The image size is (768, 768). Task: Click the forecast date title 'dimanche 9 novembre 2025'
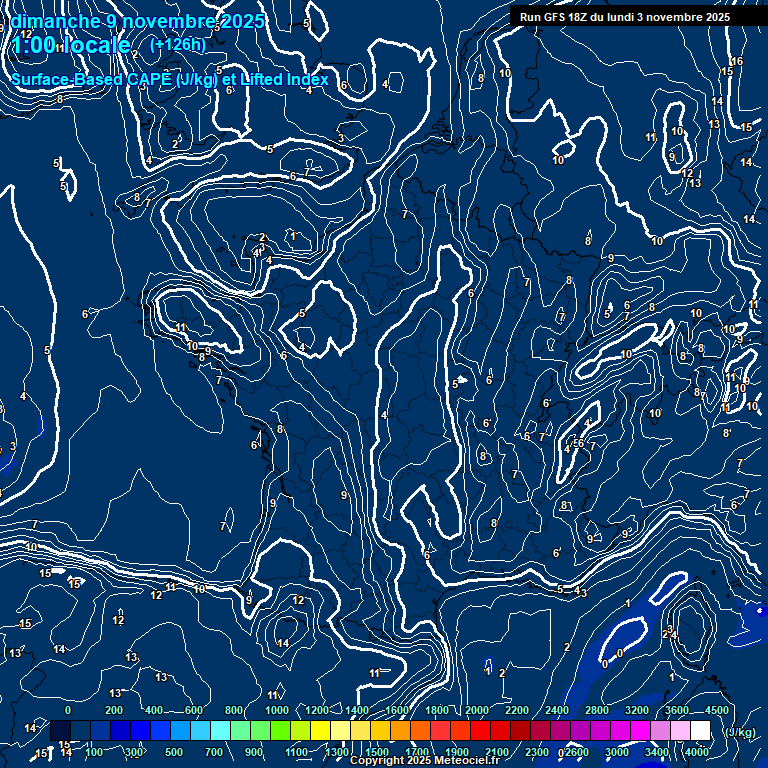(138, 21)
